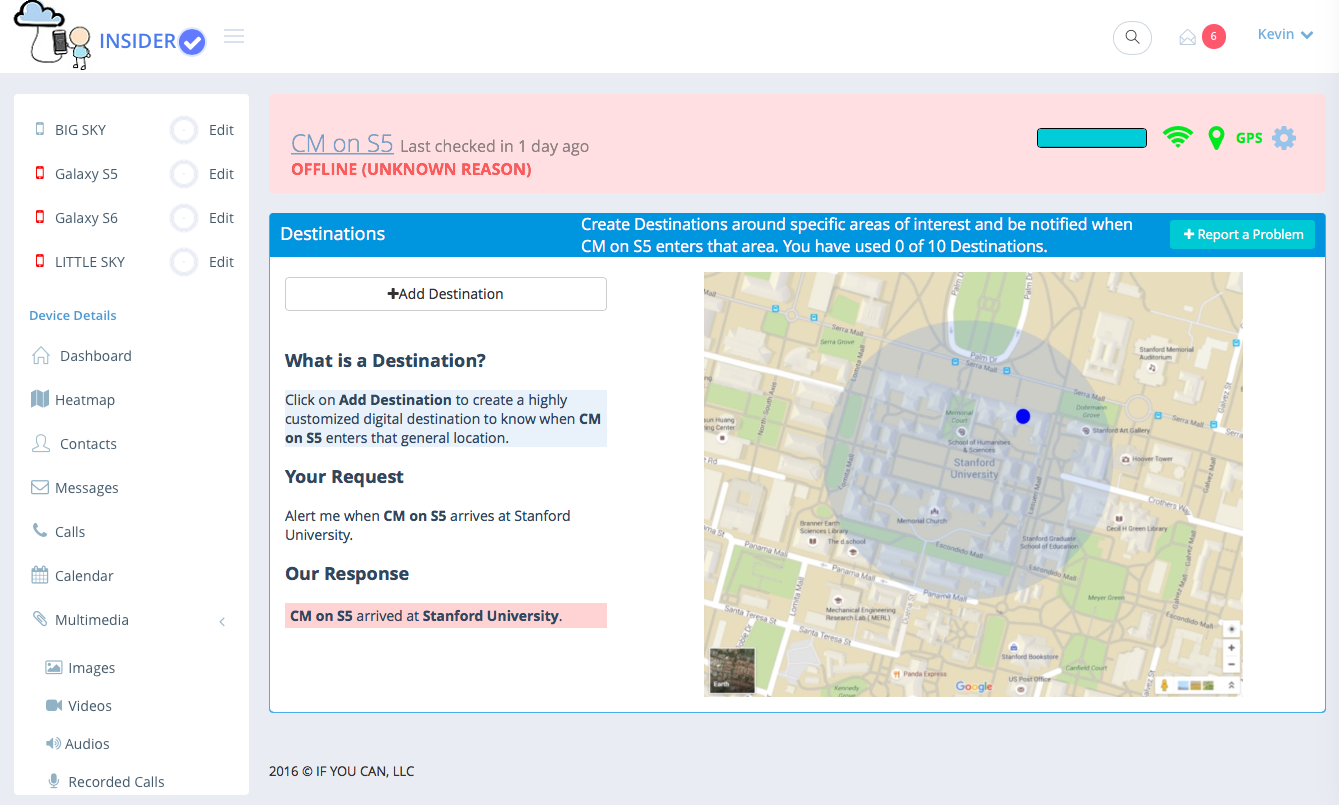The width and height of the screenshot is (1339, 805).
Task: Click Report a Problem button
Action: click(1243, 234)
